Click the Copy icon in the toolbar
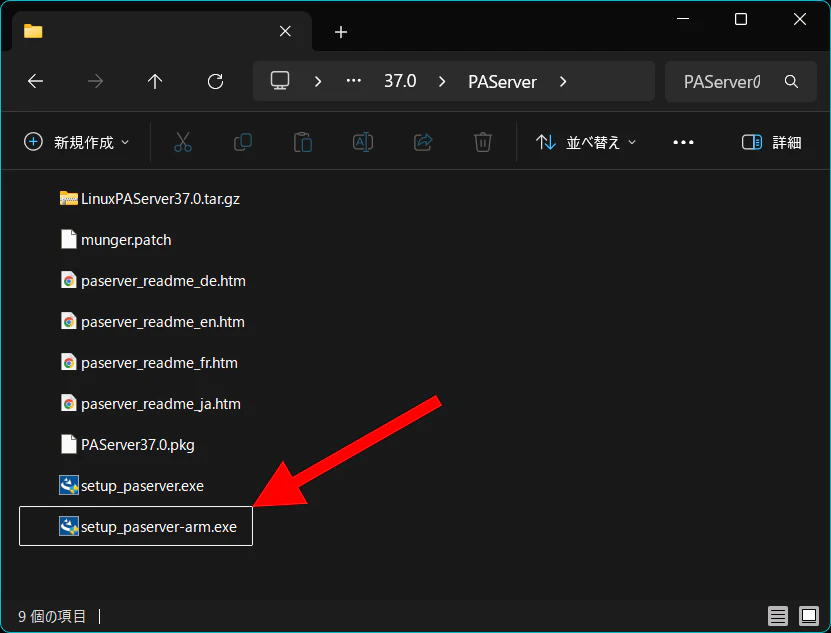 (243, 142)
